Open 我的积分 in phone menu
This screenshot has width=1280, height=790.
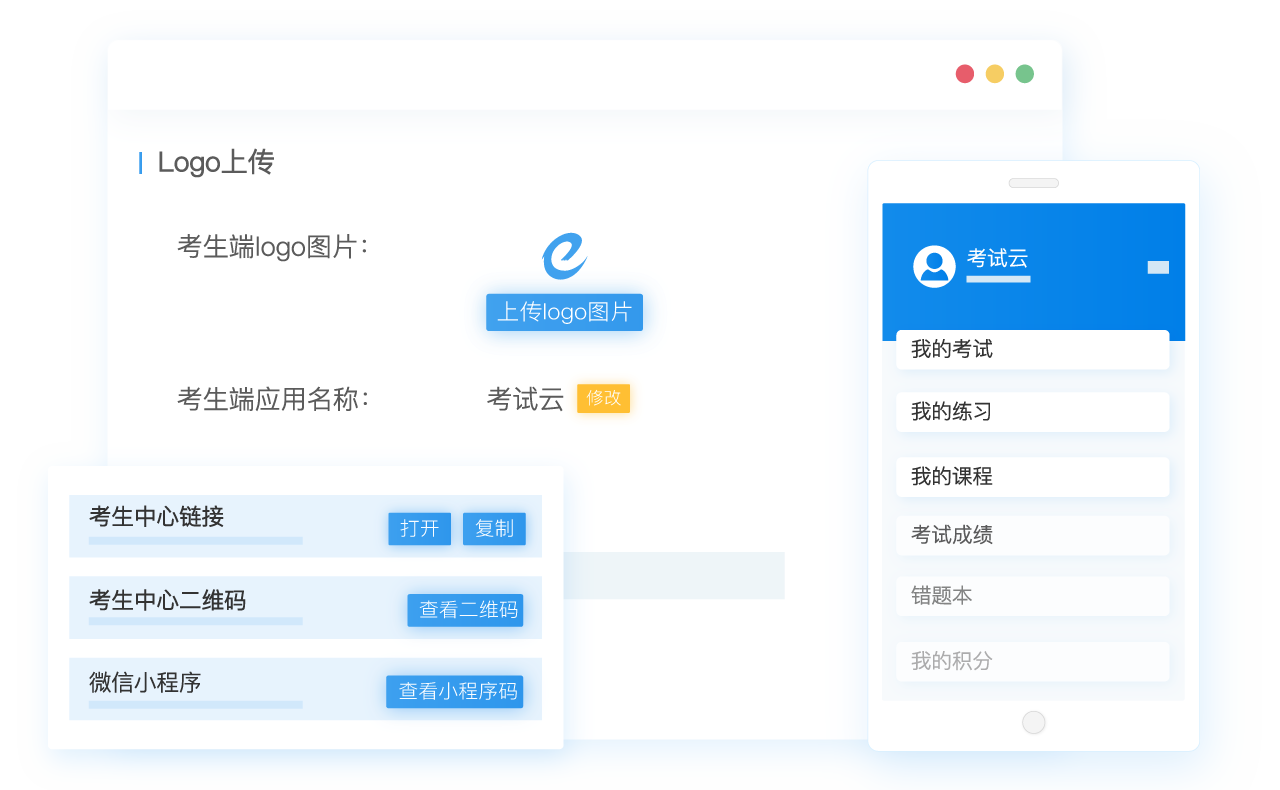[1032, 661]
